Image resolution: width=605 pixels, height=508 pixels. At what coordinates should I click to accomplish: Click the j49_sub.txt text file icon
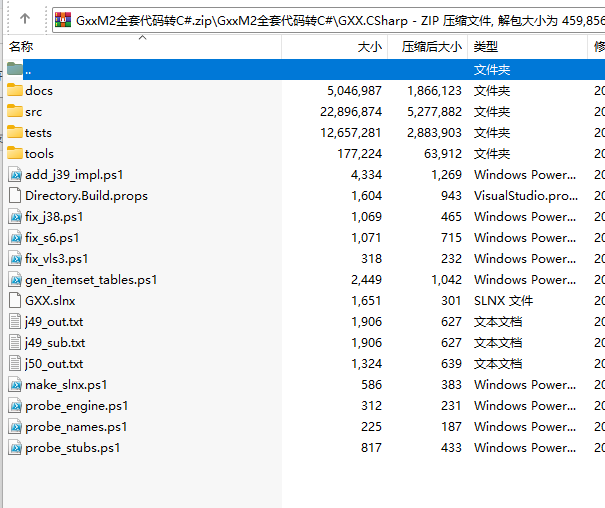click(15, 343)
